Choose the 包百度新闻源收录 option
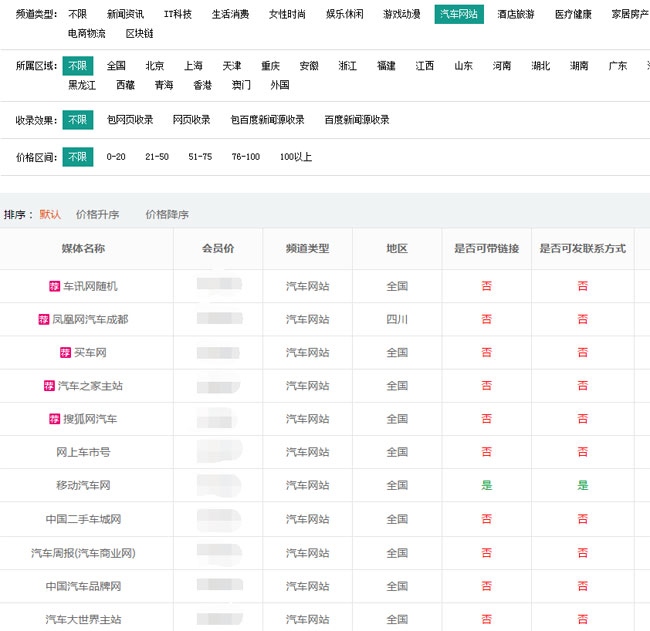 pyautogui.click(x=267, y=120)
